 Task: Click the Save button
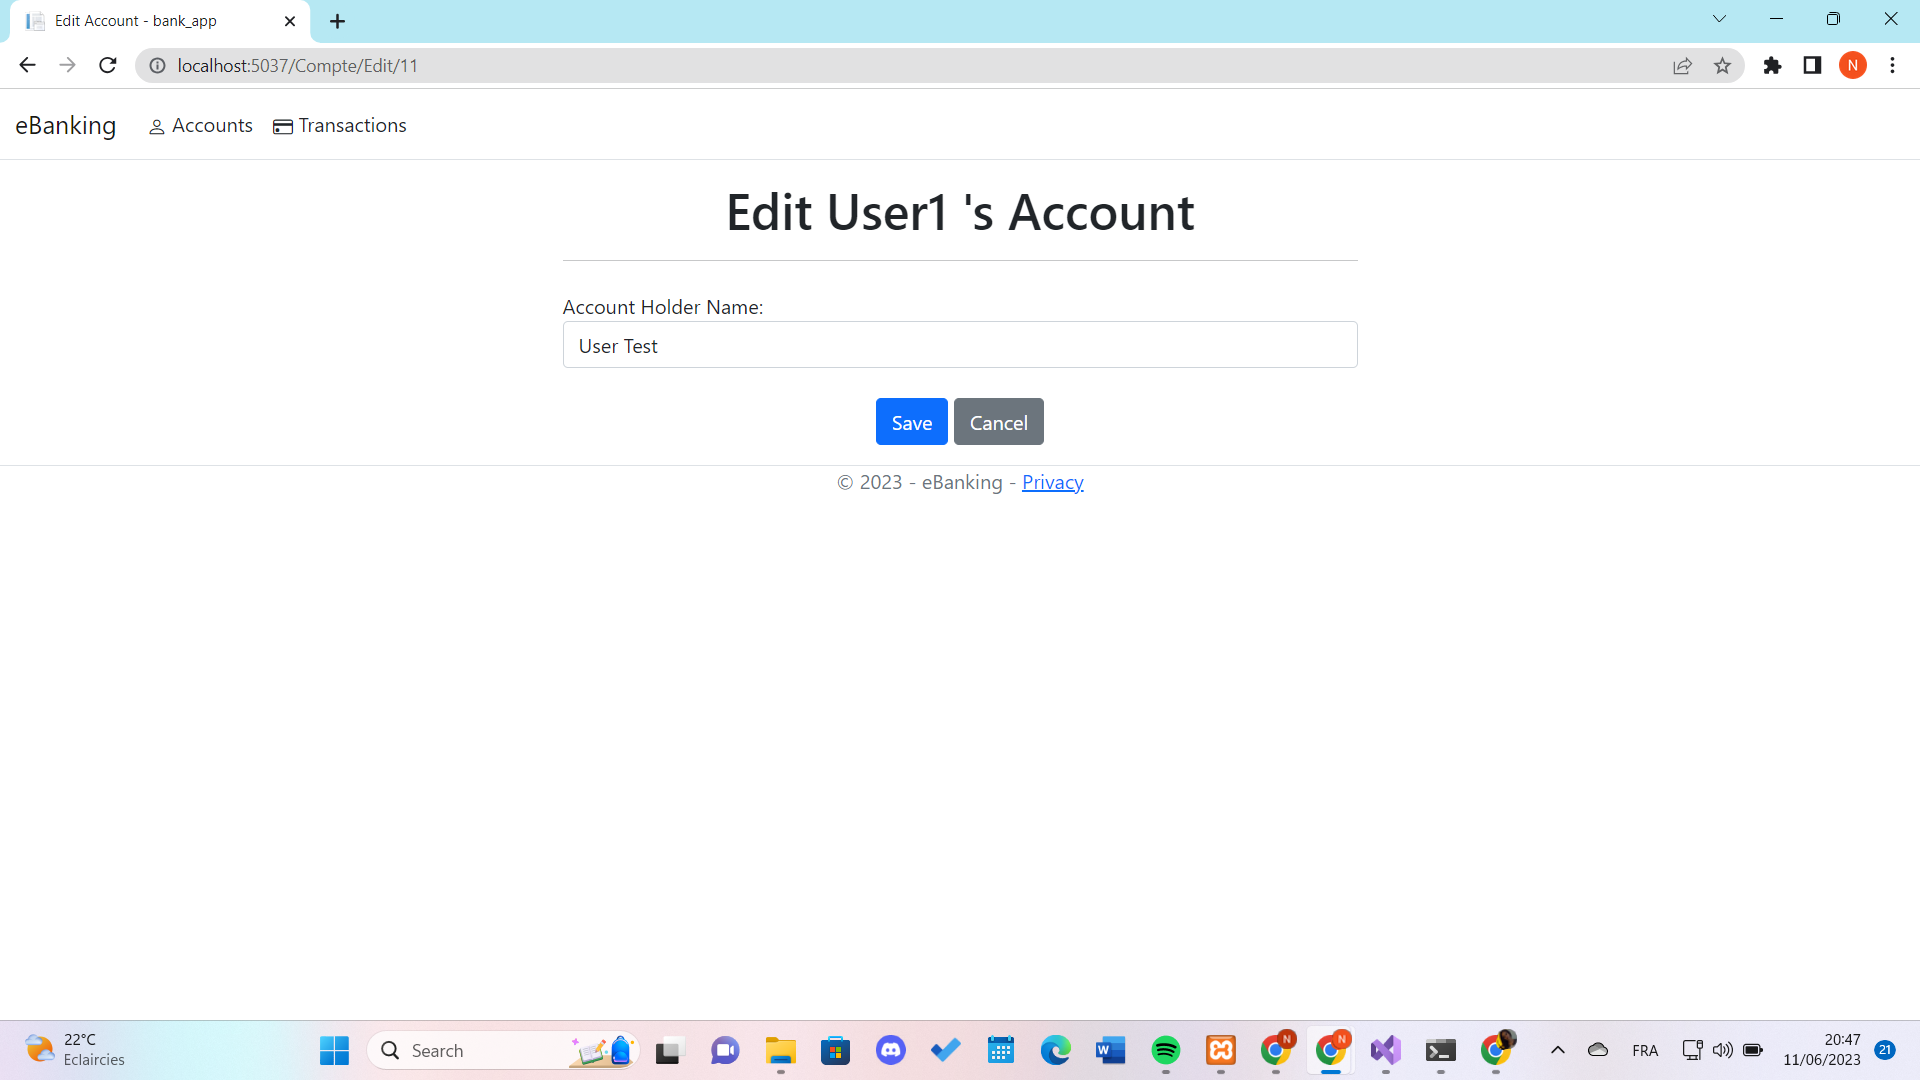pos(911,422)
